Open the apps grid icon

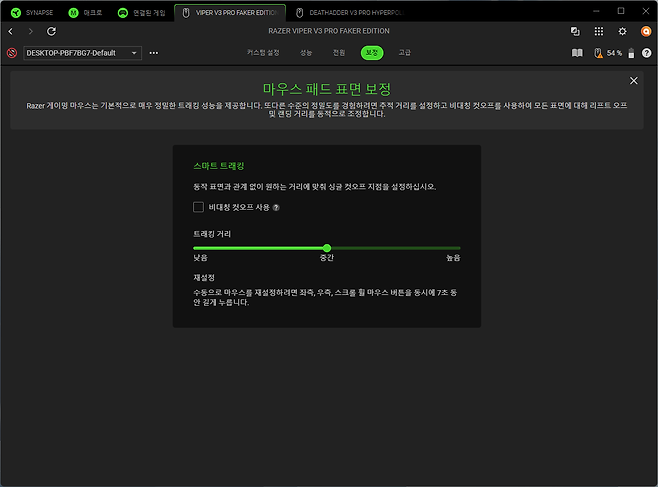[x=598, y=31]
